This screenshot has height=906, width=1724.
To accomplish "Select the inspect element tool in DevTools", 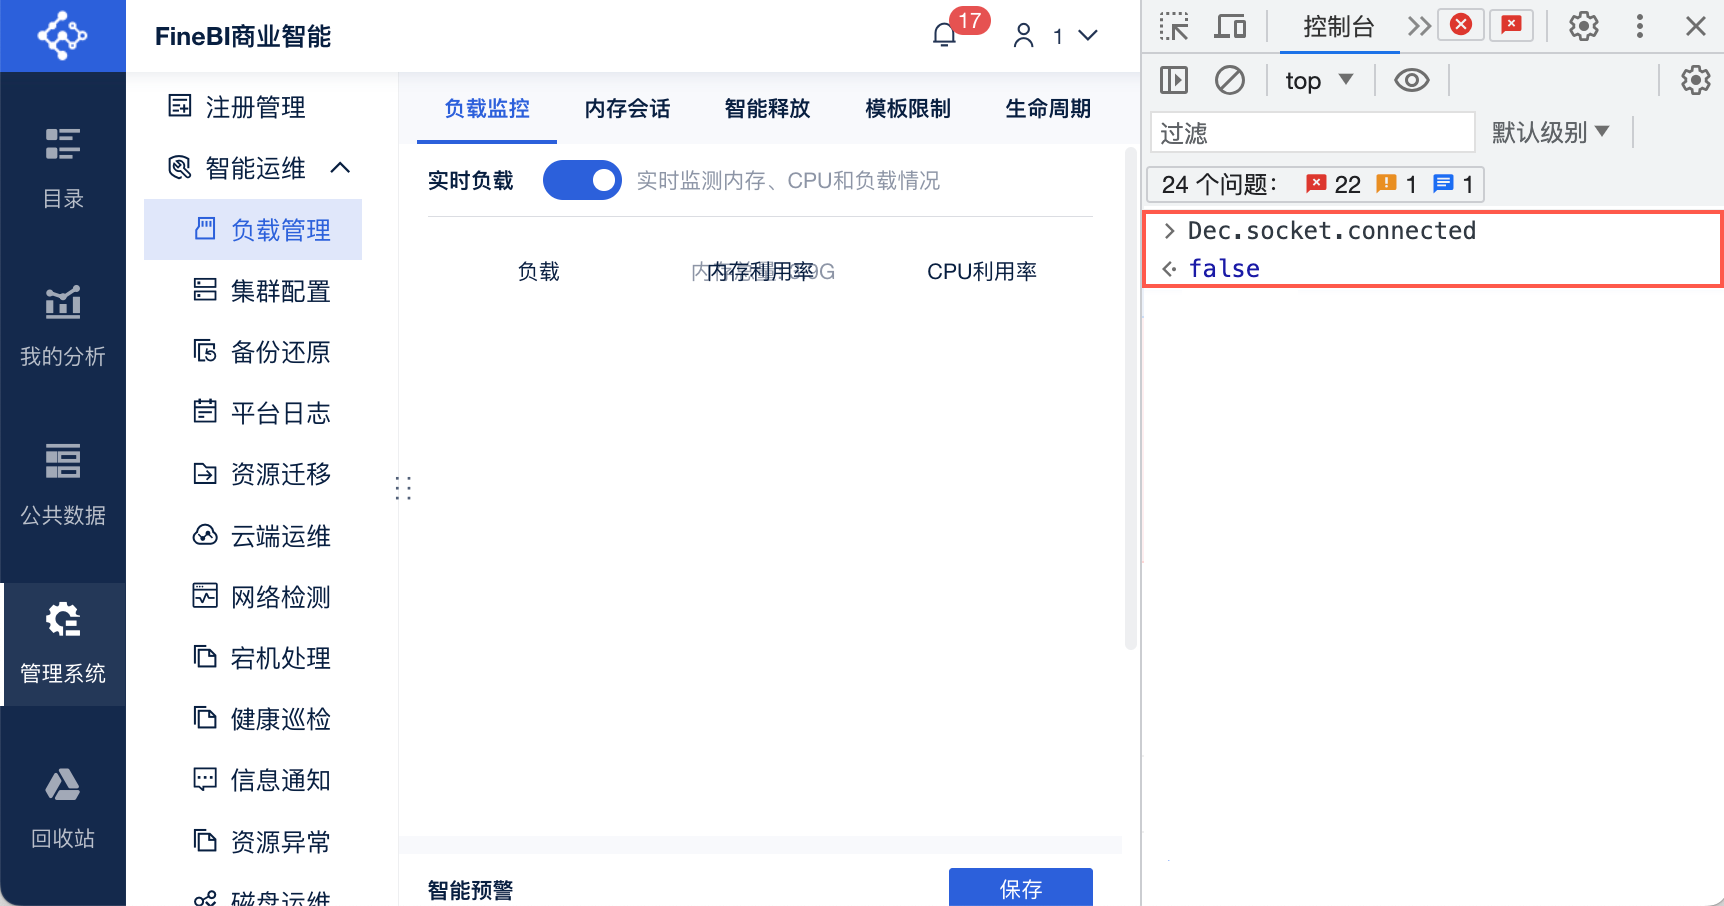I will click(1173, 26).
